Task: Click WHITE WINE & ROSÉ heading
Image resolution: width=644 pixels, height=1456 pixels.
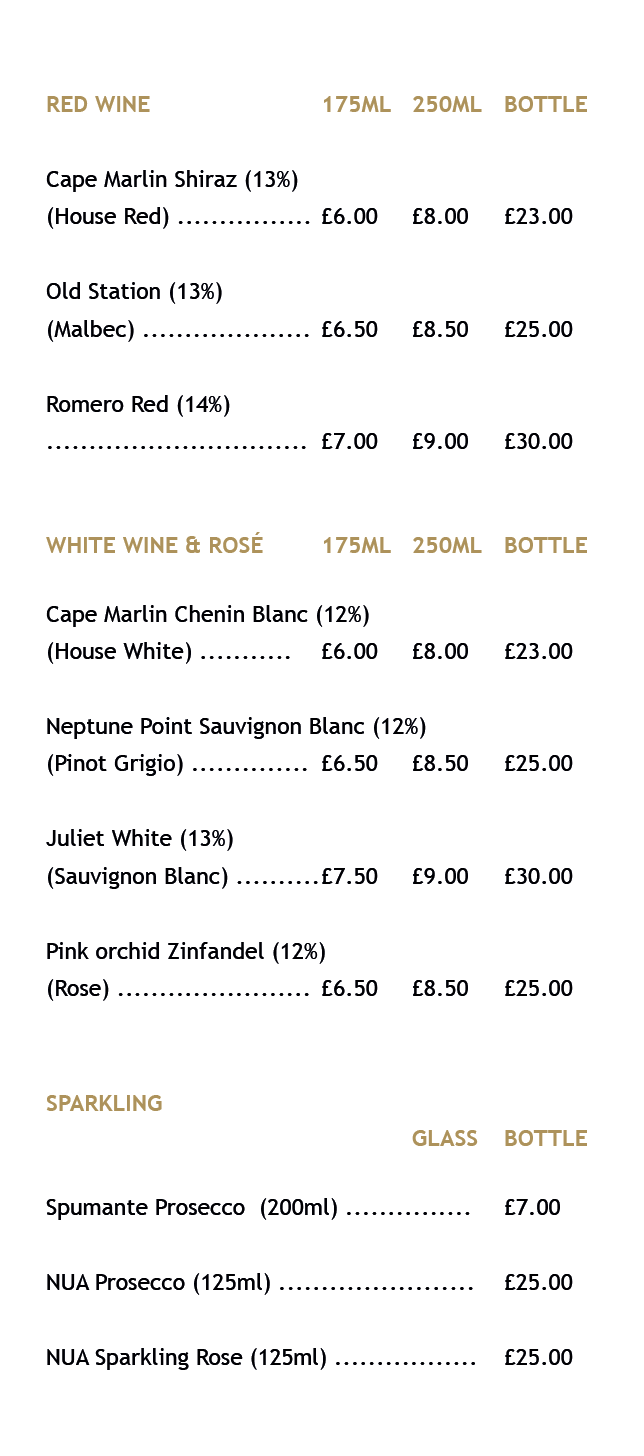Action: (x=155, y=545)
